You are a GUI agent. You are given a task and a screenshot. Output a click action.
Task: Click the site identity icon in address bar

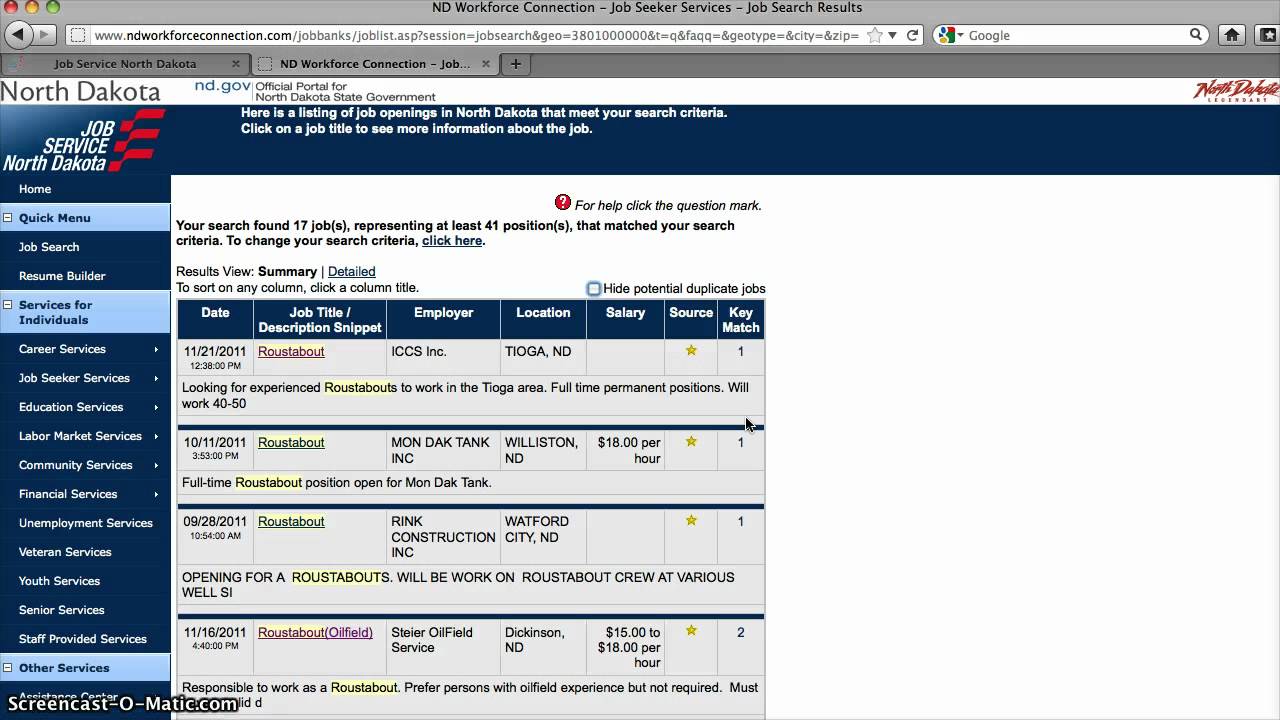pyautogui.click(x=77, y=35)
